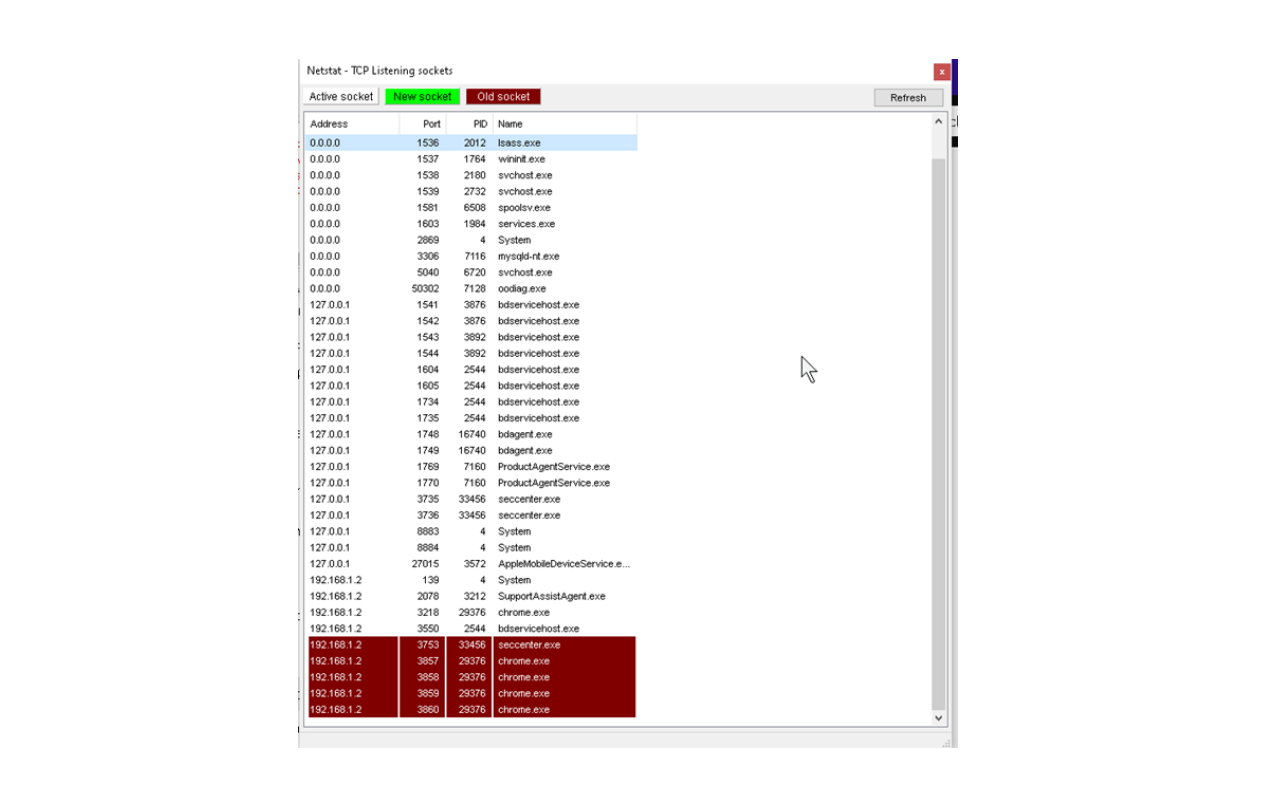
Task: Click the scrollbar up arrow
Action: [x=938, y=120]
